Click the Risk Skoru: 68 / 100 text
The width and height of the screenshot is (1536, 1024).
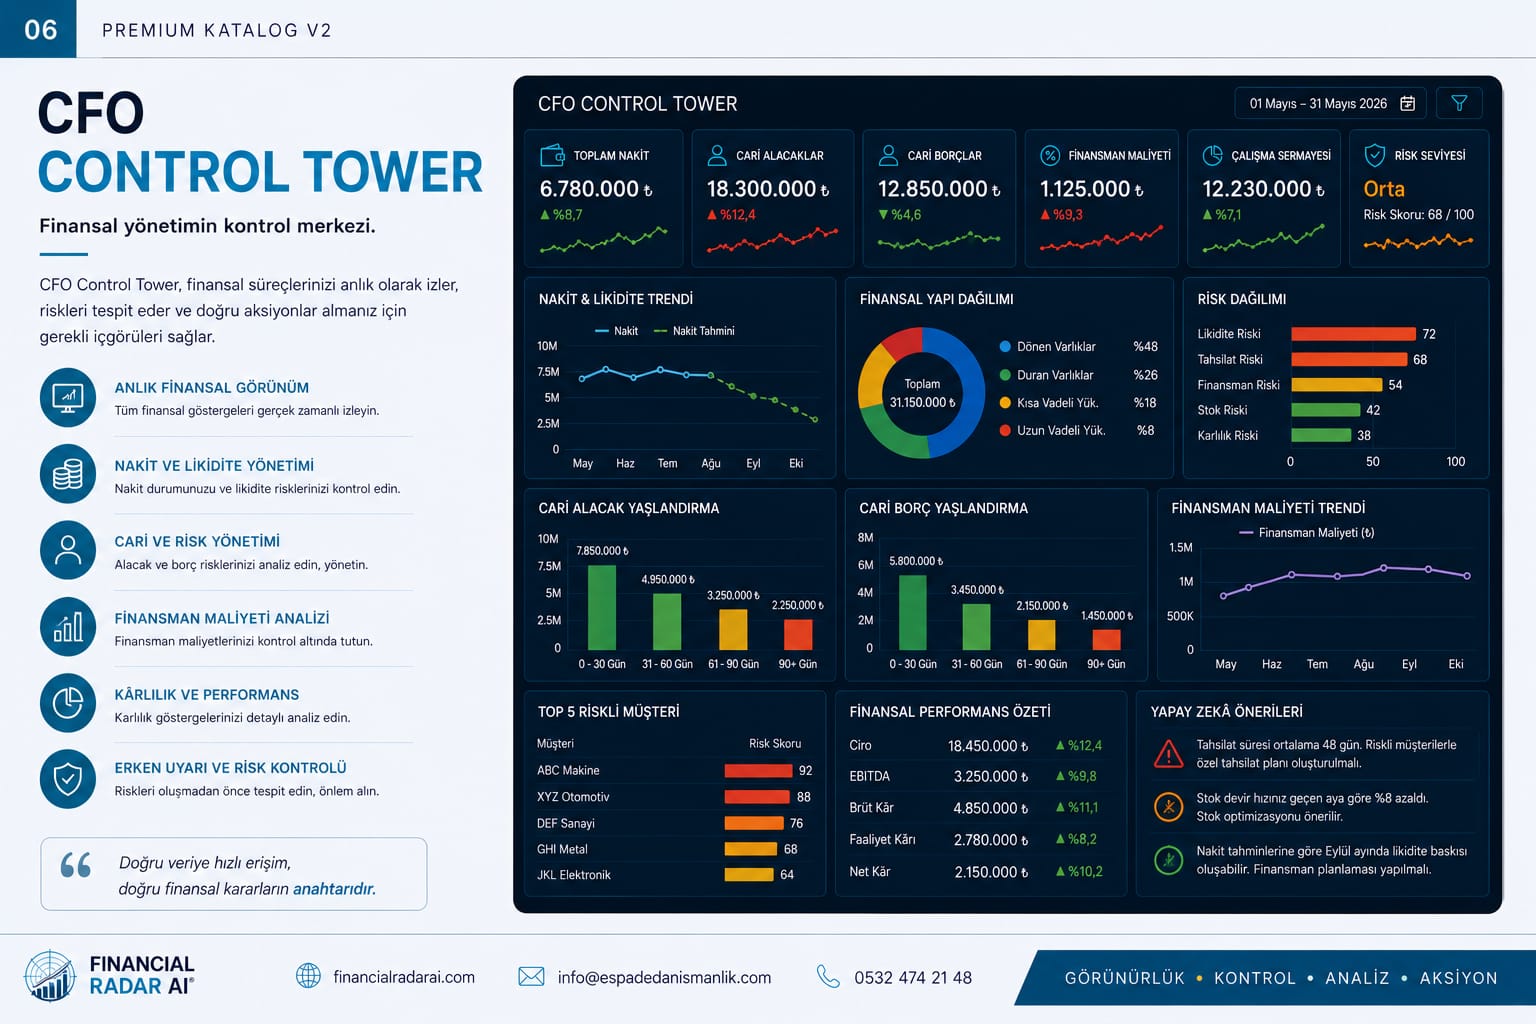click(1418, 215)
